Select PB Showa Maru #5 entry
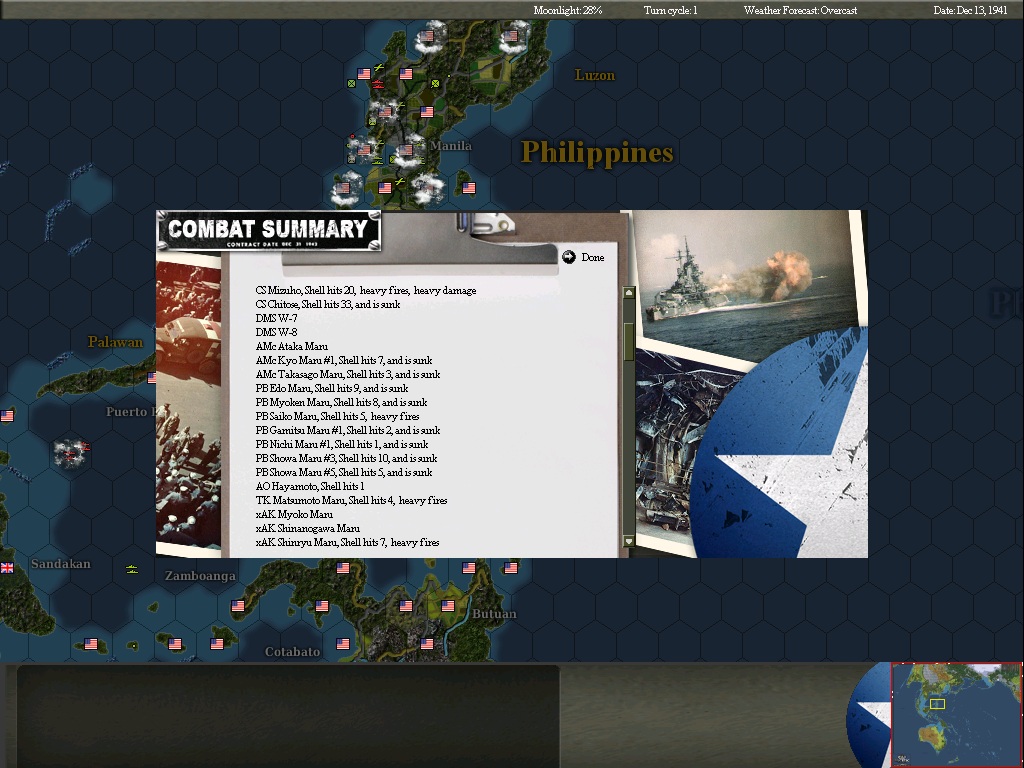This screenshot has height=768, width=1024. pos(344,472)
